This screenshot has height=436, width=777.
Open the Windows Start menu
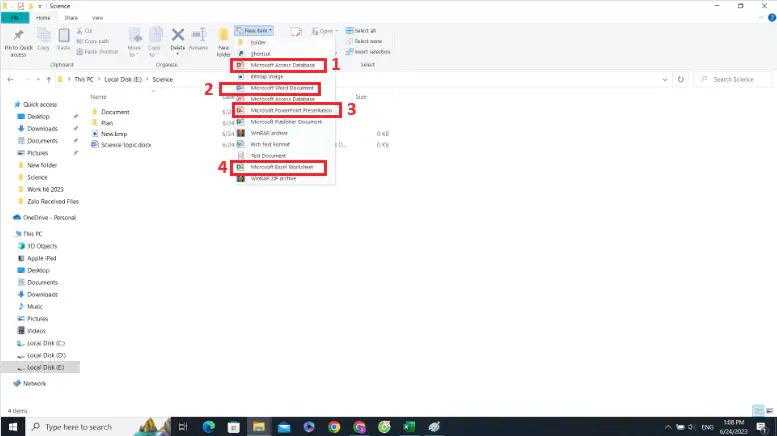tap(13, 427)
